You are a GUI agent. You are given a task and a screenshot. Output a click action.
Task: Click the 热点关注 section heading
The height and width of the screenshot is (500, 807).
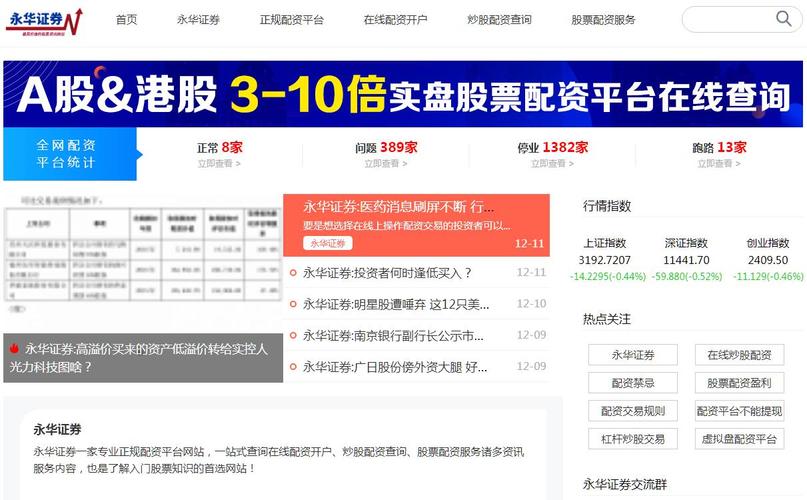tap(607, 319)
